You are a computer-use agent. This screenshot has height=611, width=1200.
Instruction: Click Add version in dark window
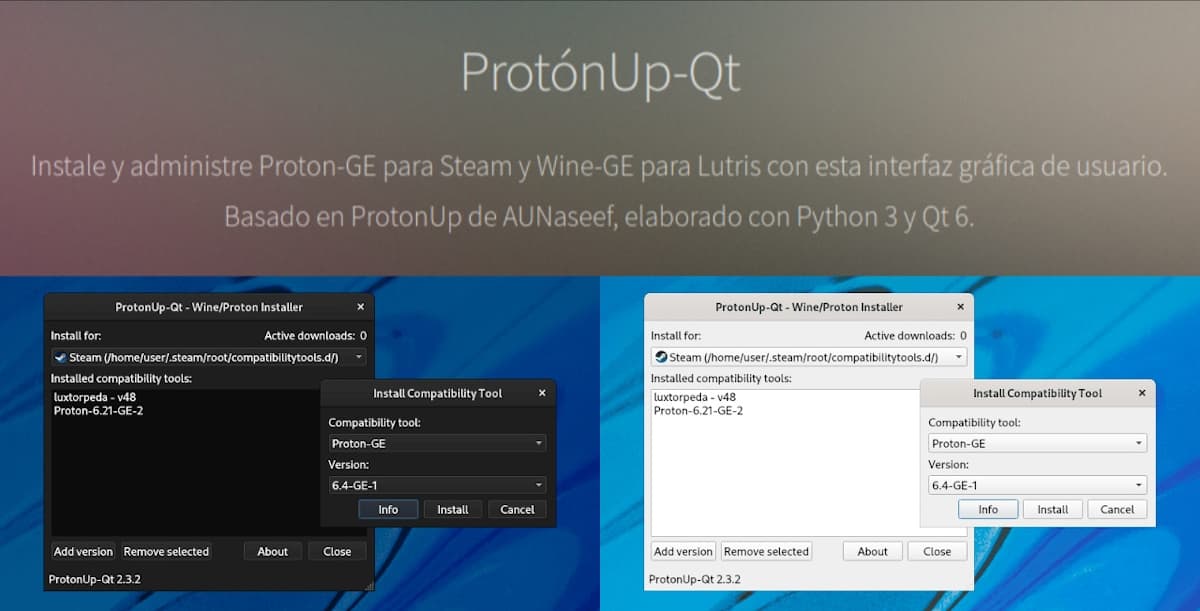click(x=83, y=551)
